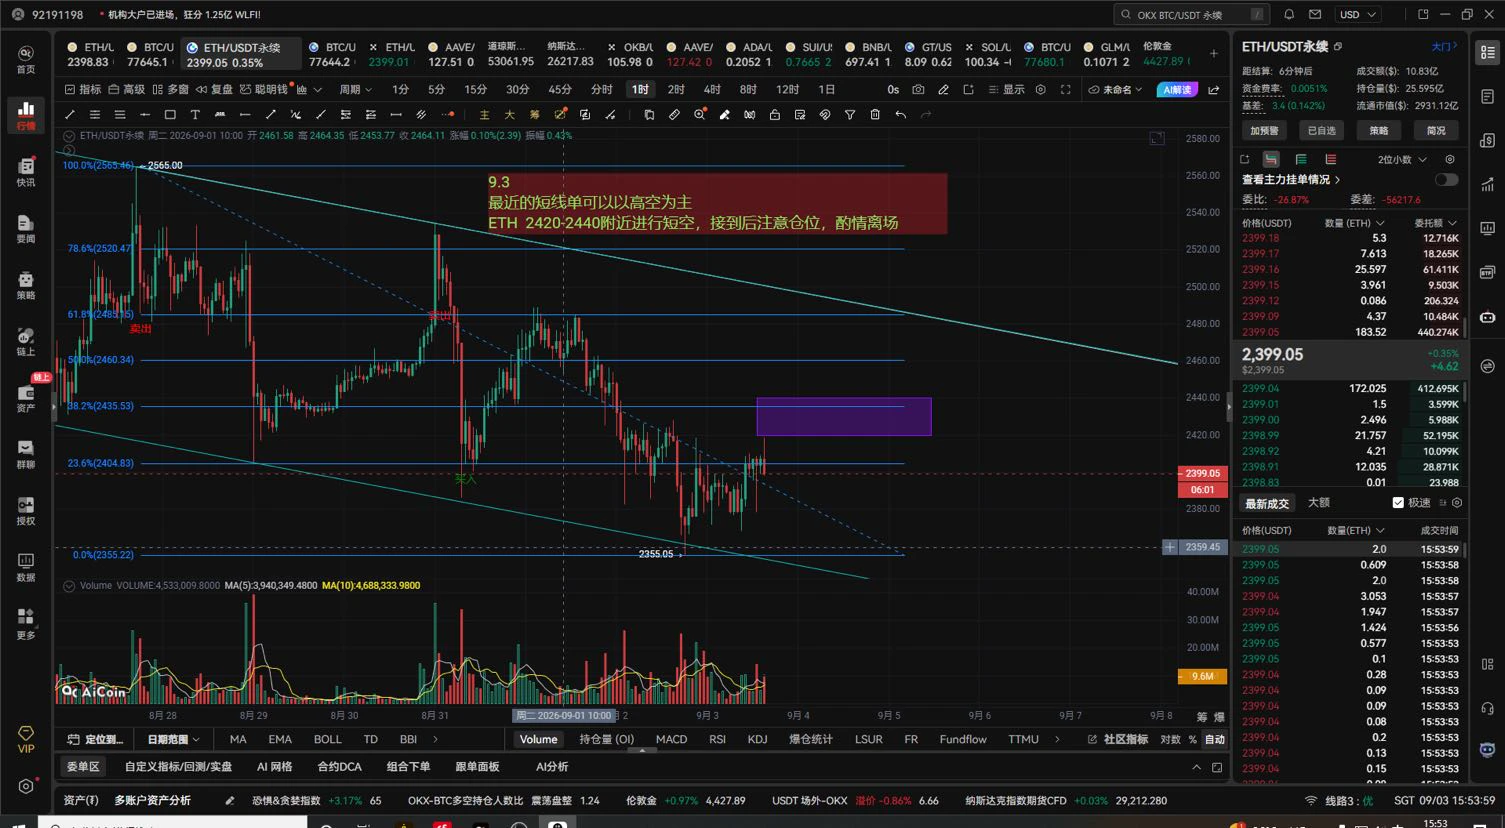Click the zoom magnifier tool in the drawing toolbar
Viewport: 1505px width, 828px height.
click(699, 115)
